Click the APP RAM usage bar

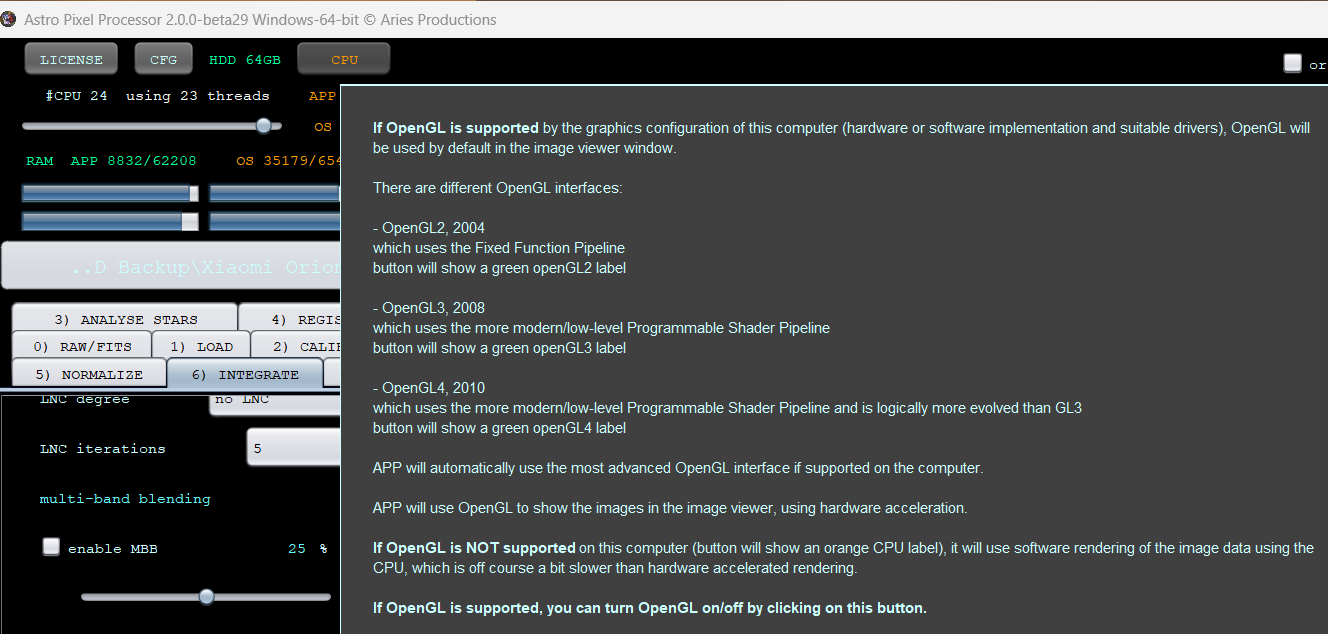click(110, 192)
